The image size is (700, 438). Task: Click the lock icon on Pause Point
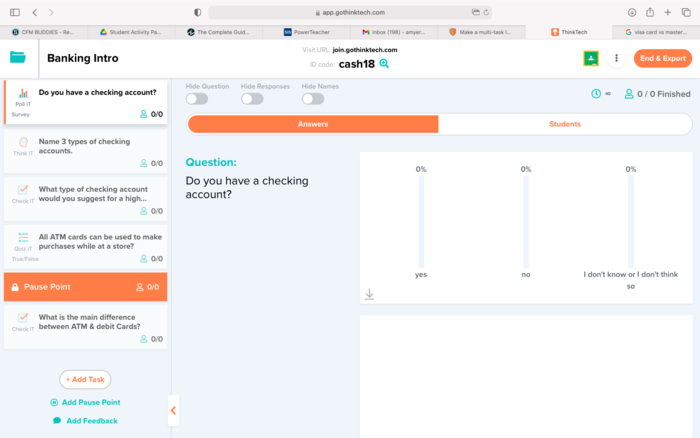(x=15, y=287)
